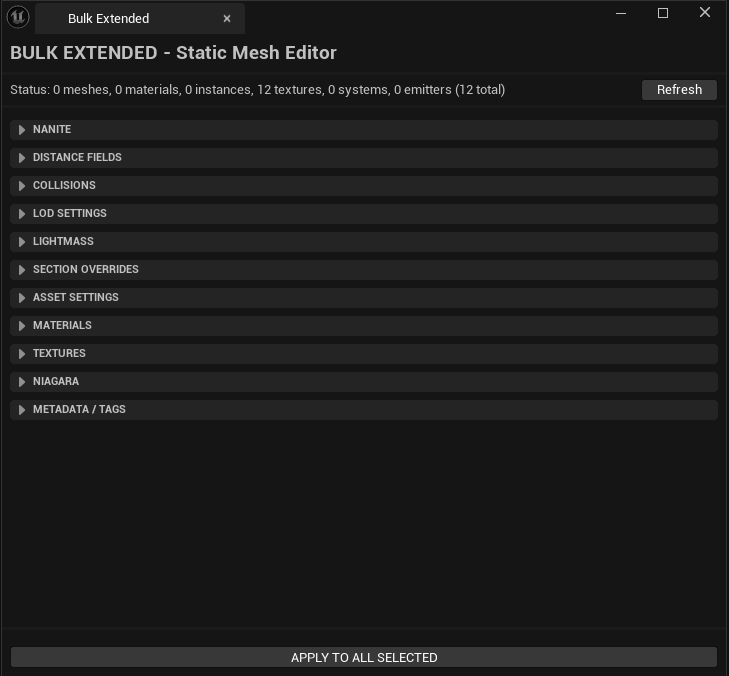Close the Bulk Extended window
Screen dimensions: 729x676
pos(705,13)
